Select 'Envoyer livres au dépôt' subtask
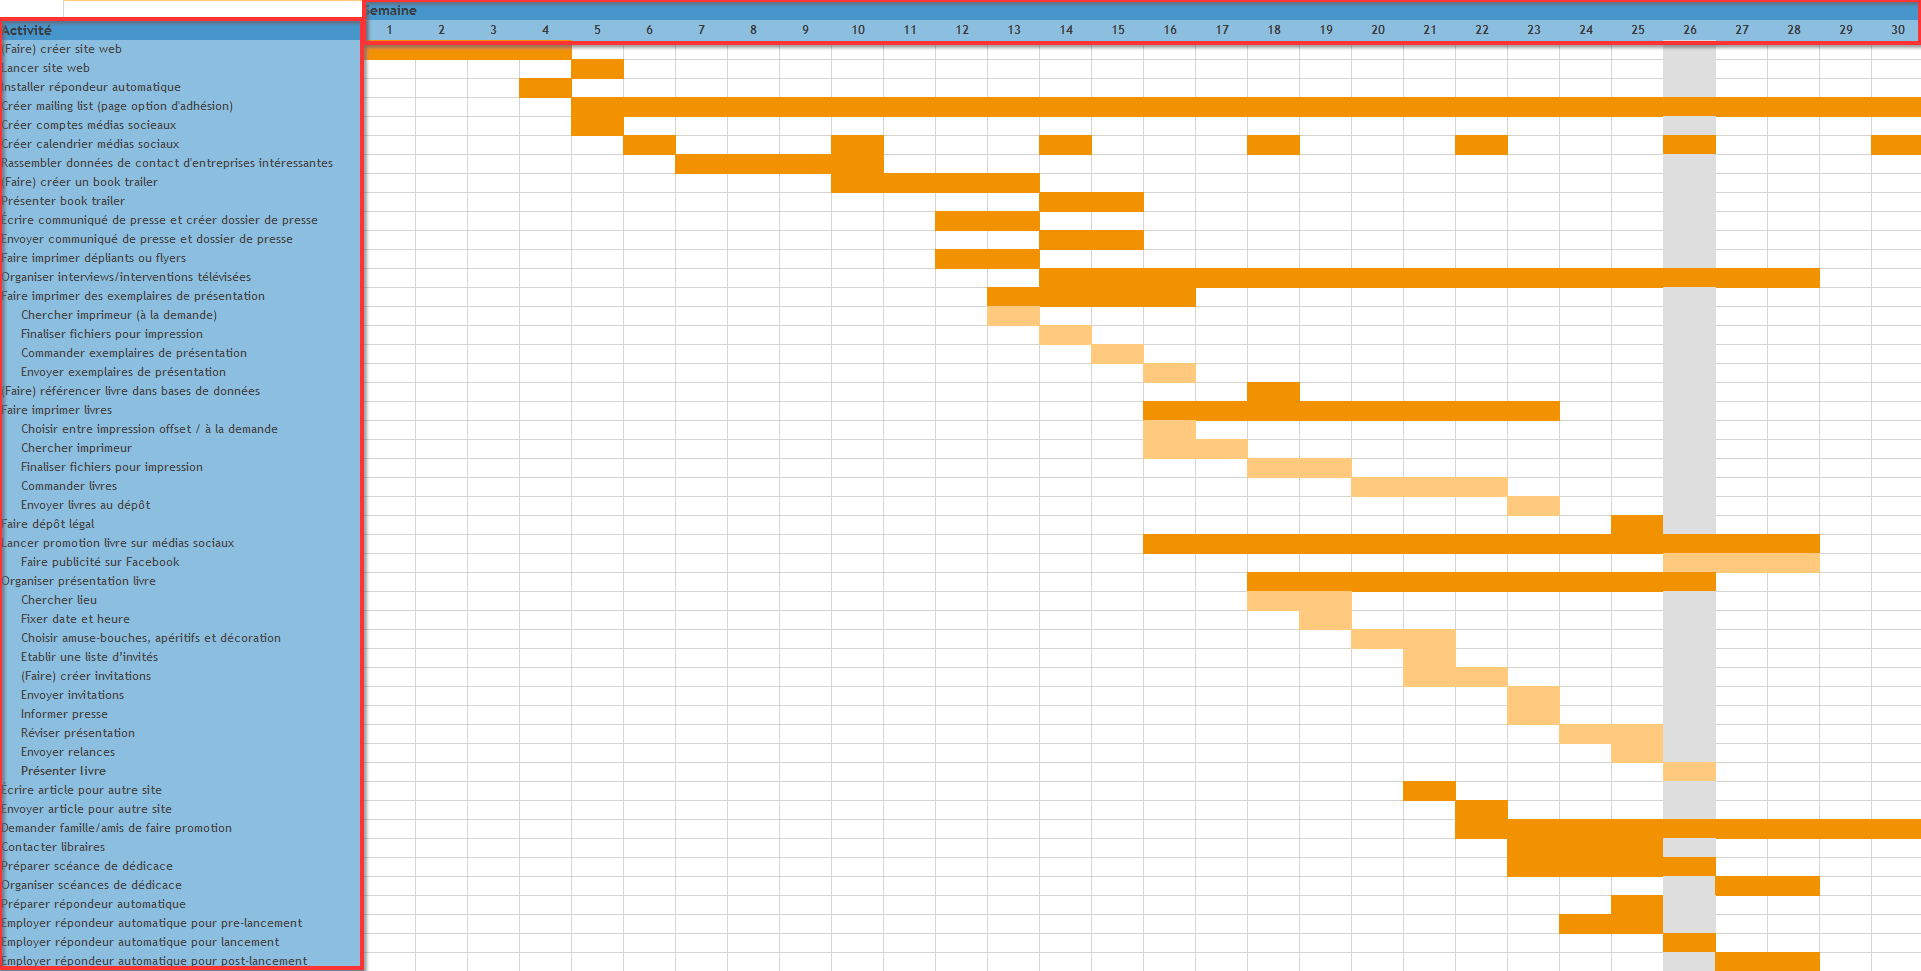1921x971 pixels. click(181, 505)
